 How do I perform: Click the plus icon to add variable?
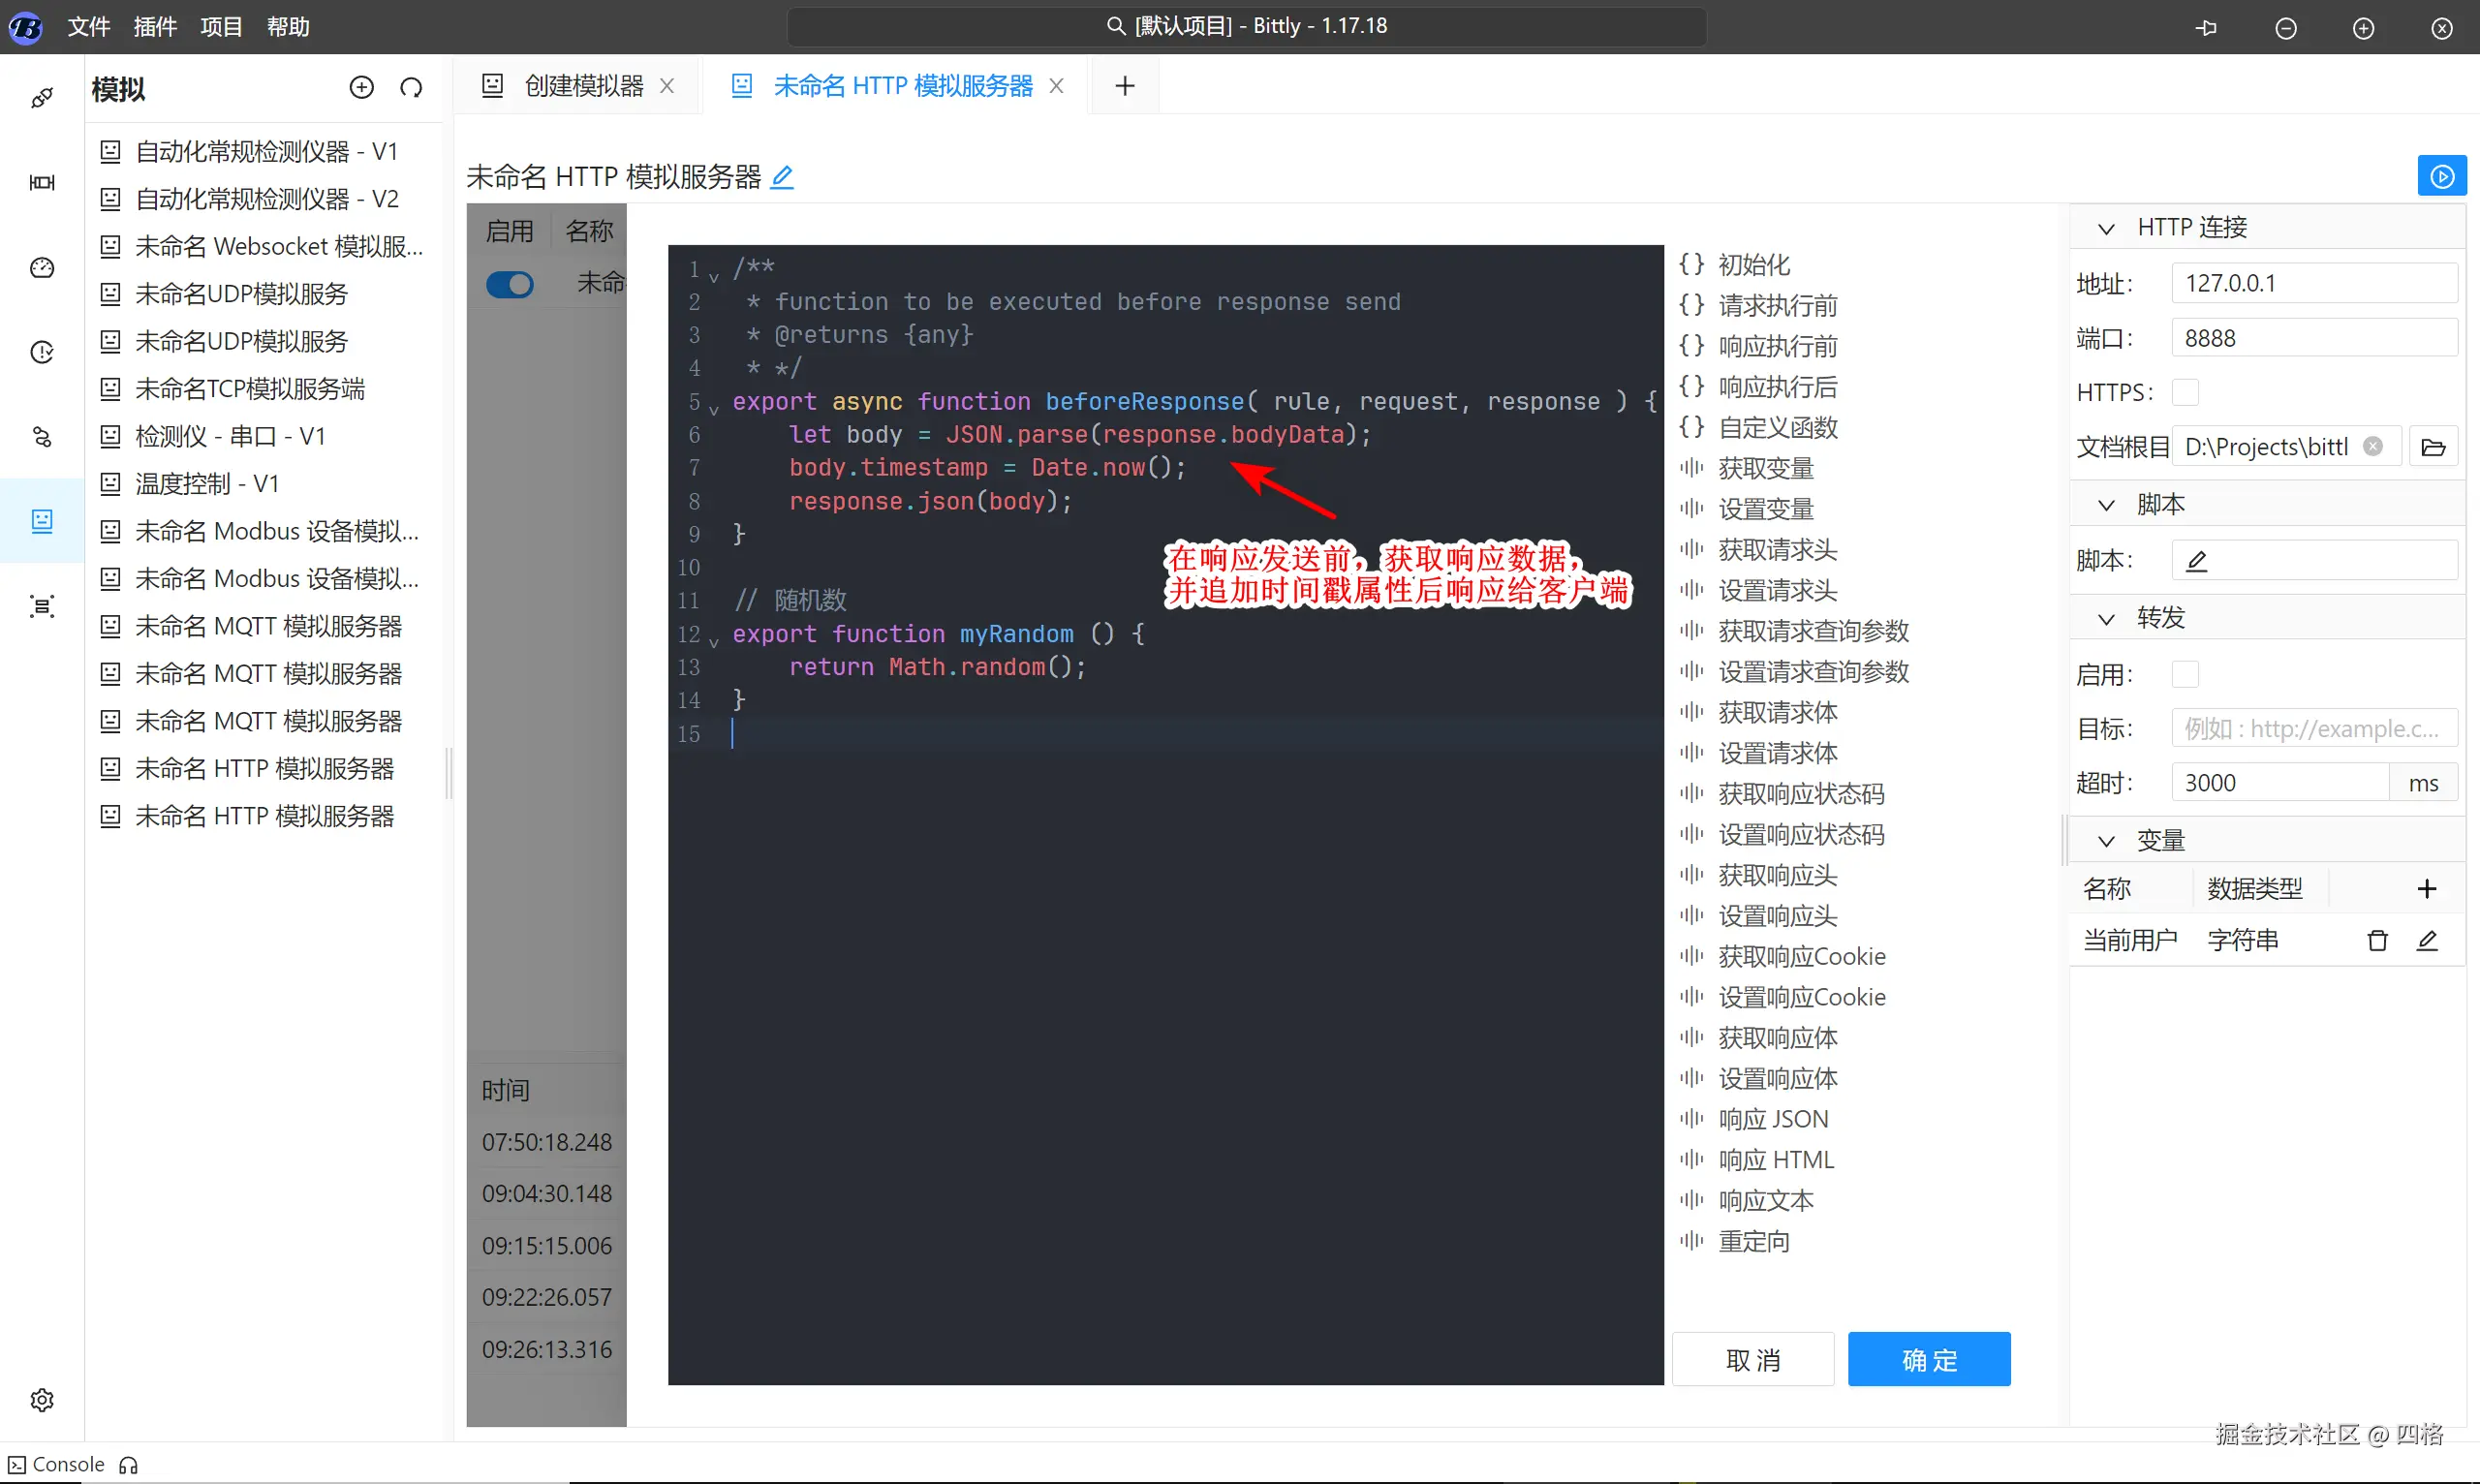[2426, 888]
